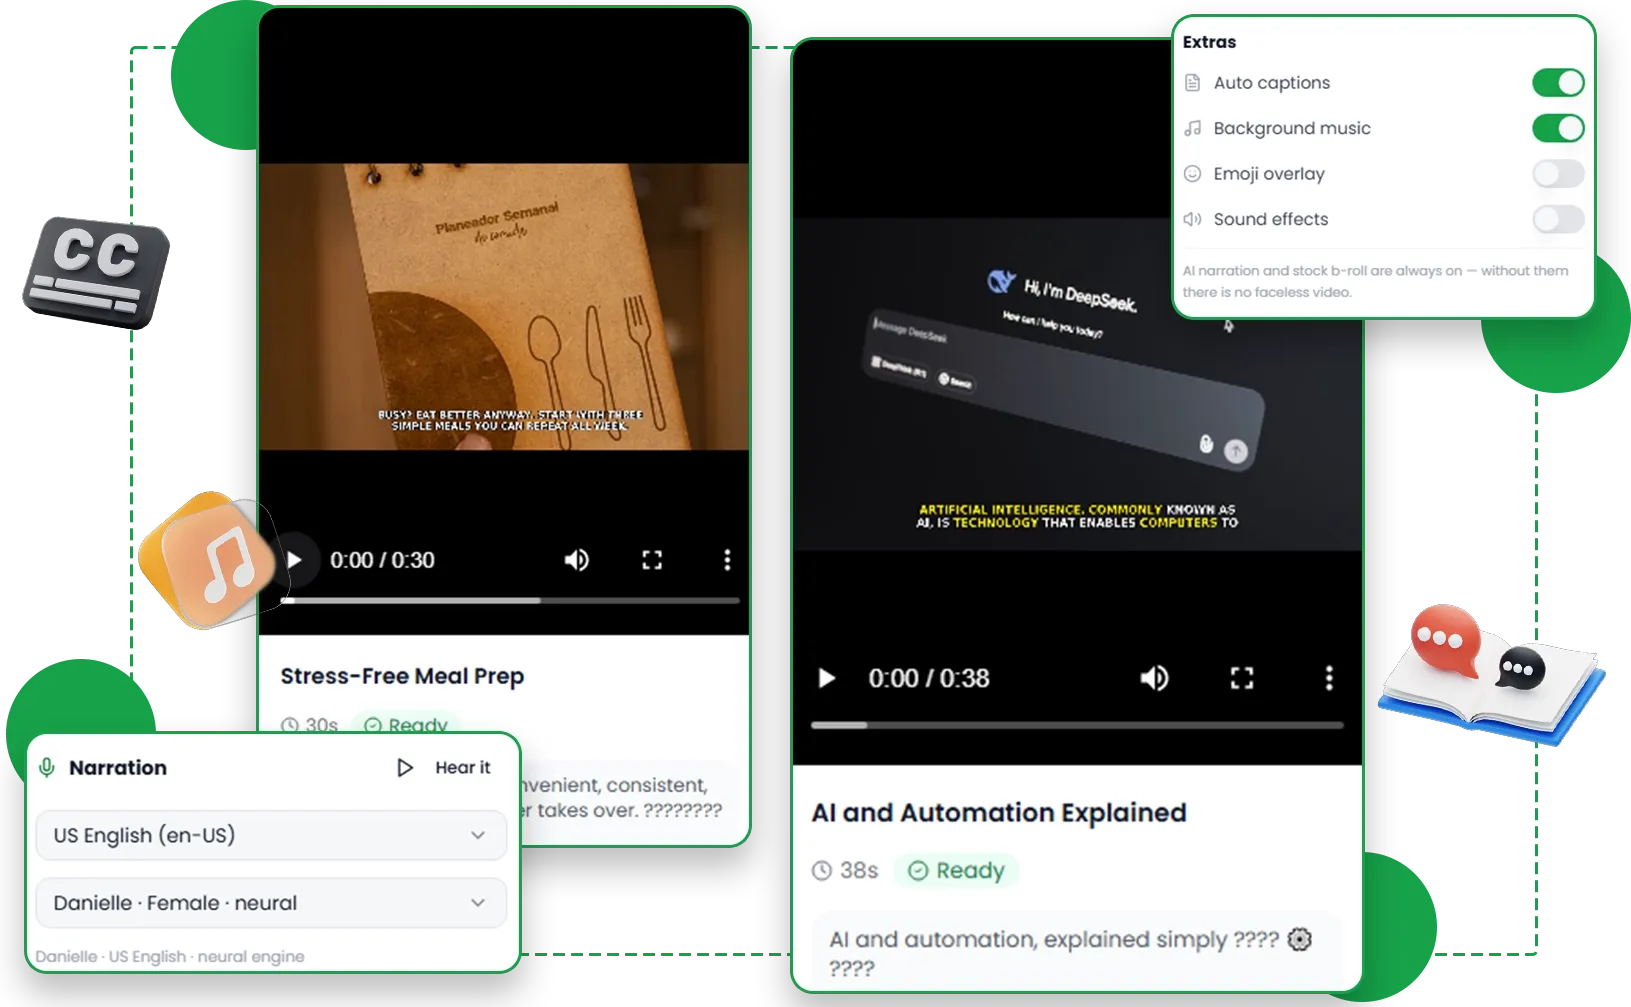Viewport: 1631px width, 1007px height.
Task: Select the AI and Automation Explained title
Action: (x=999, y=813)
